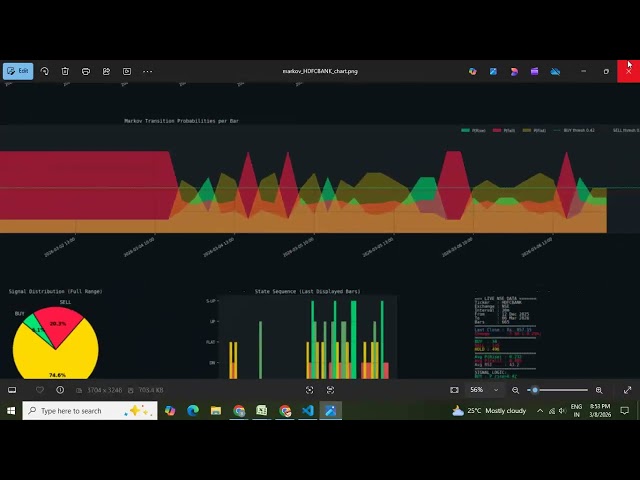The height and width of the screenshot is (480, 640).
Task: Click the ENG IN language indicator
Action: pos(576,411)
